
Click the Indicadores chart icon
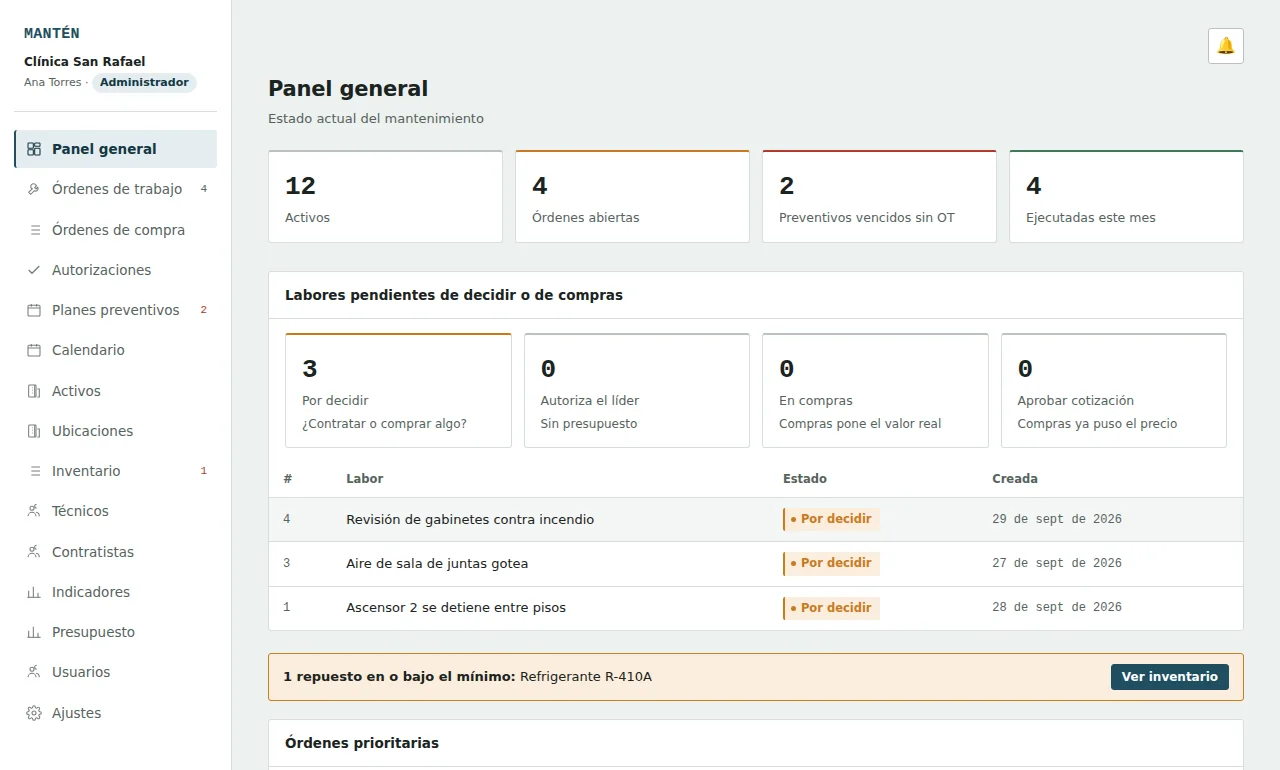34,592
